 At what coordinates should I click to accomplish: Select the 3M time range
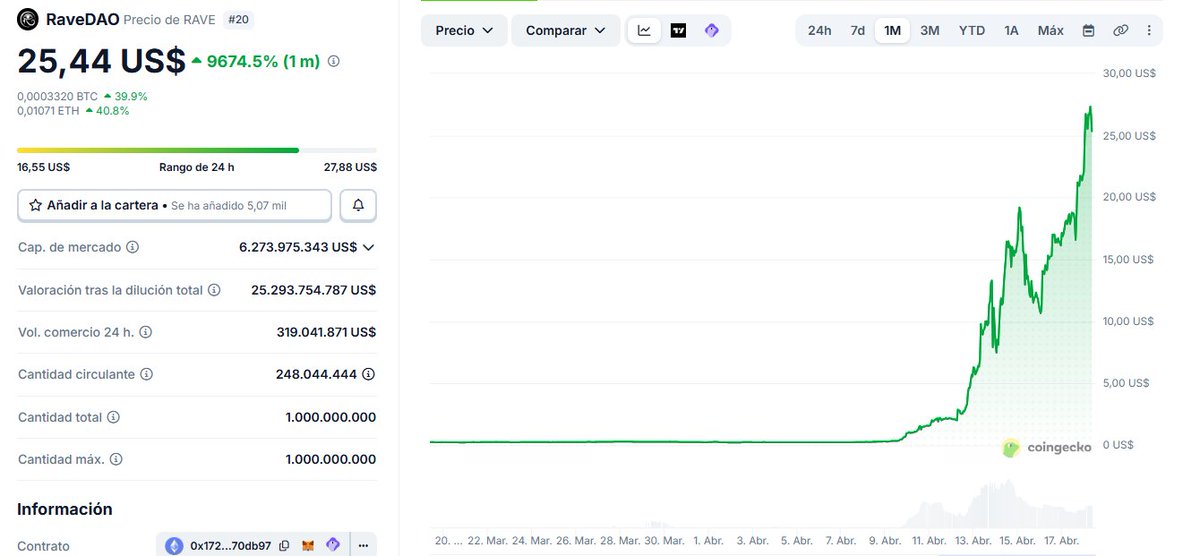click(x=930, y=31)
